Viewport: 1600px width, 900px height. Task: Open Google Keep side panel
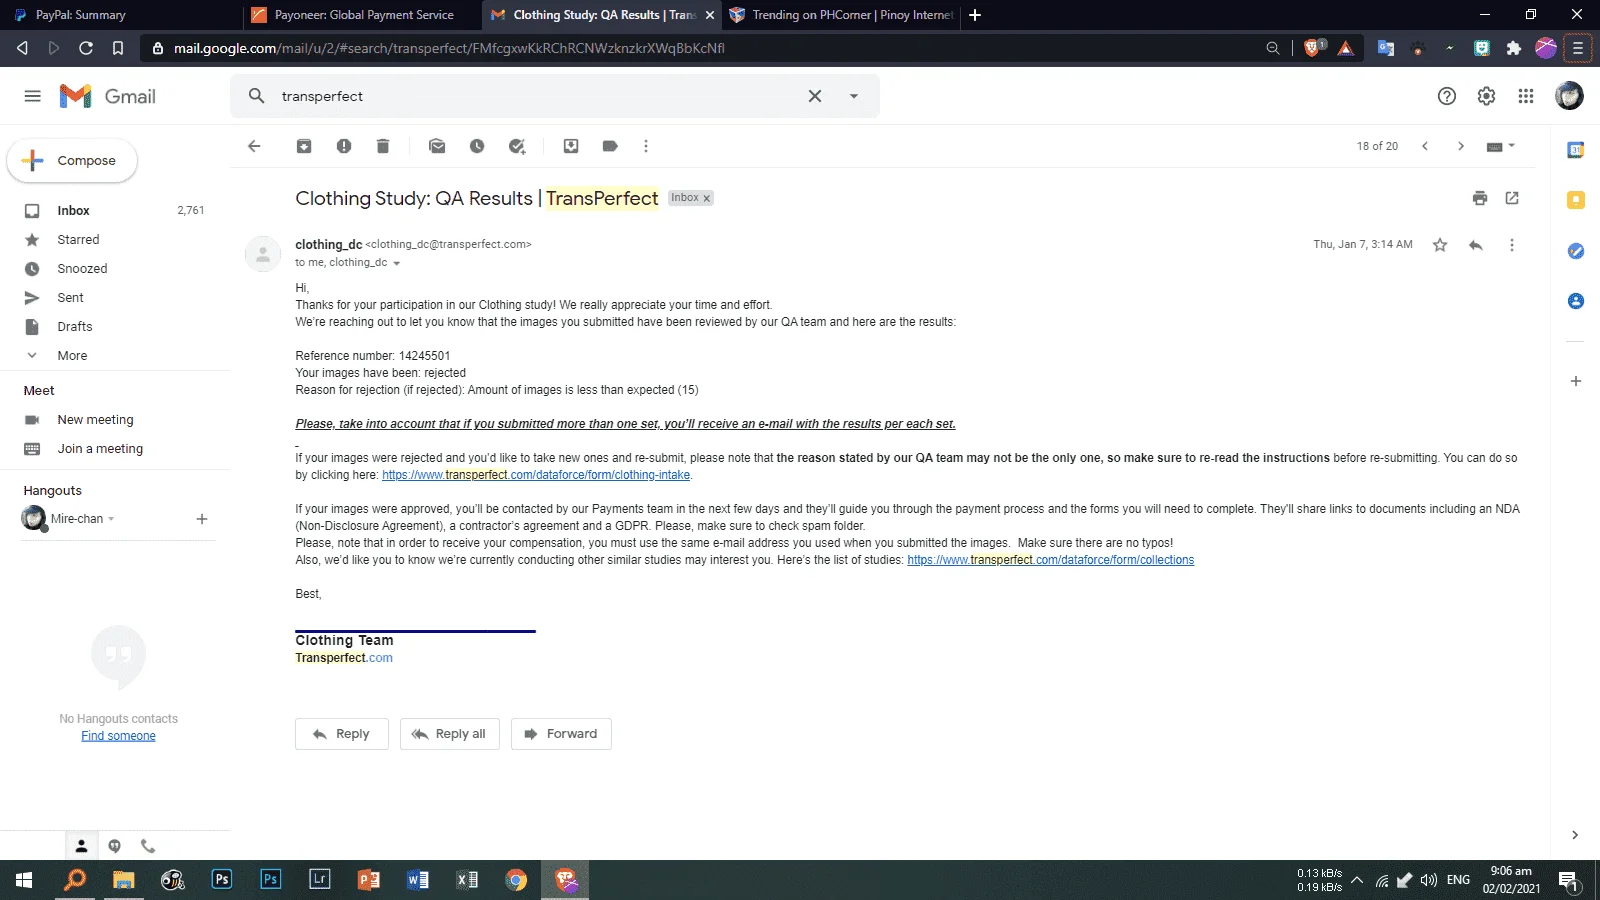click(x=1576, y=200)
